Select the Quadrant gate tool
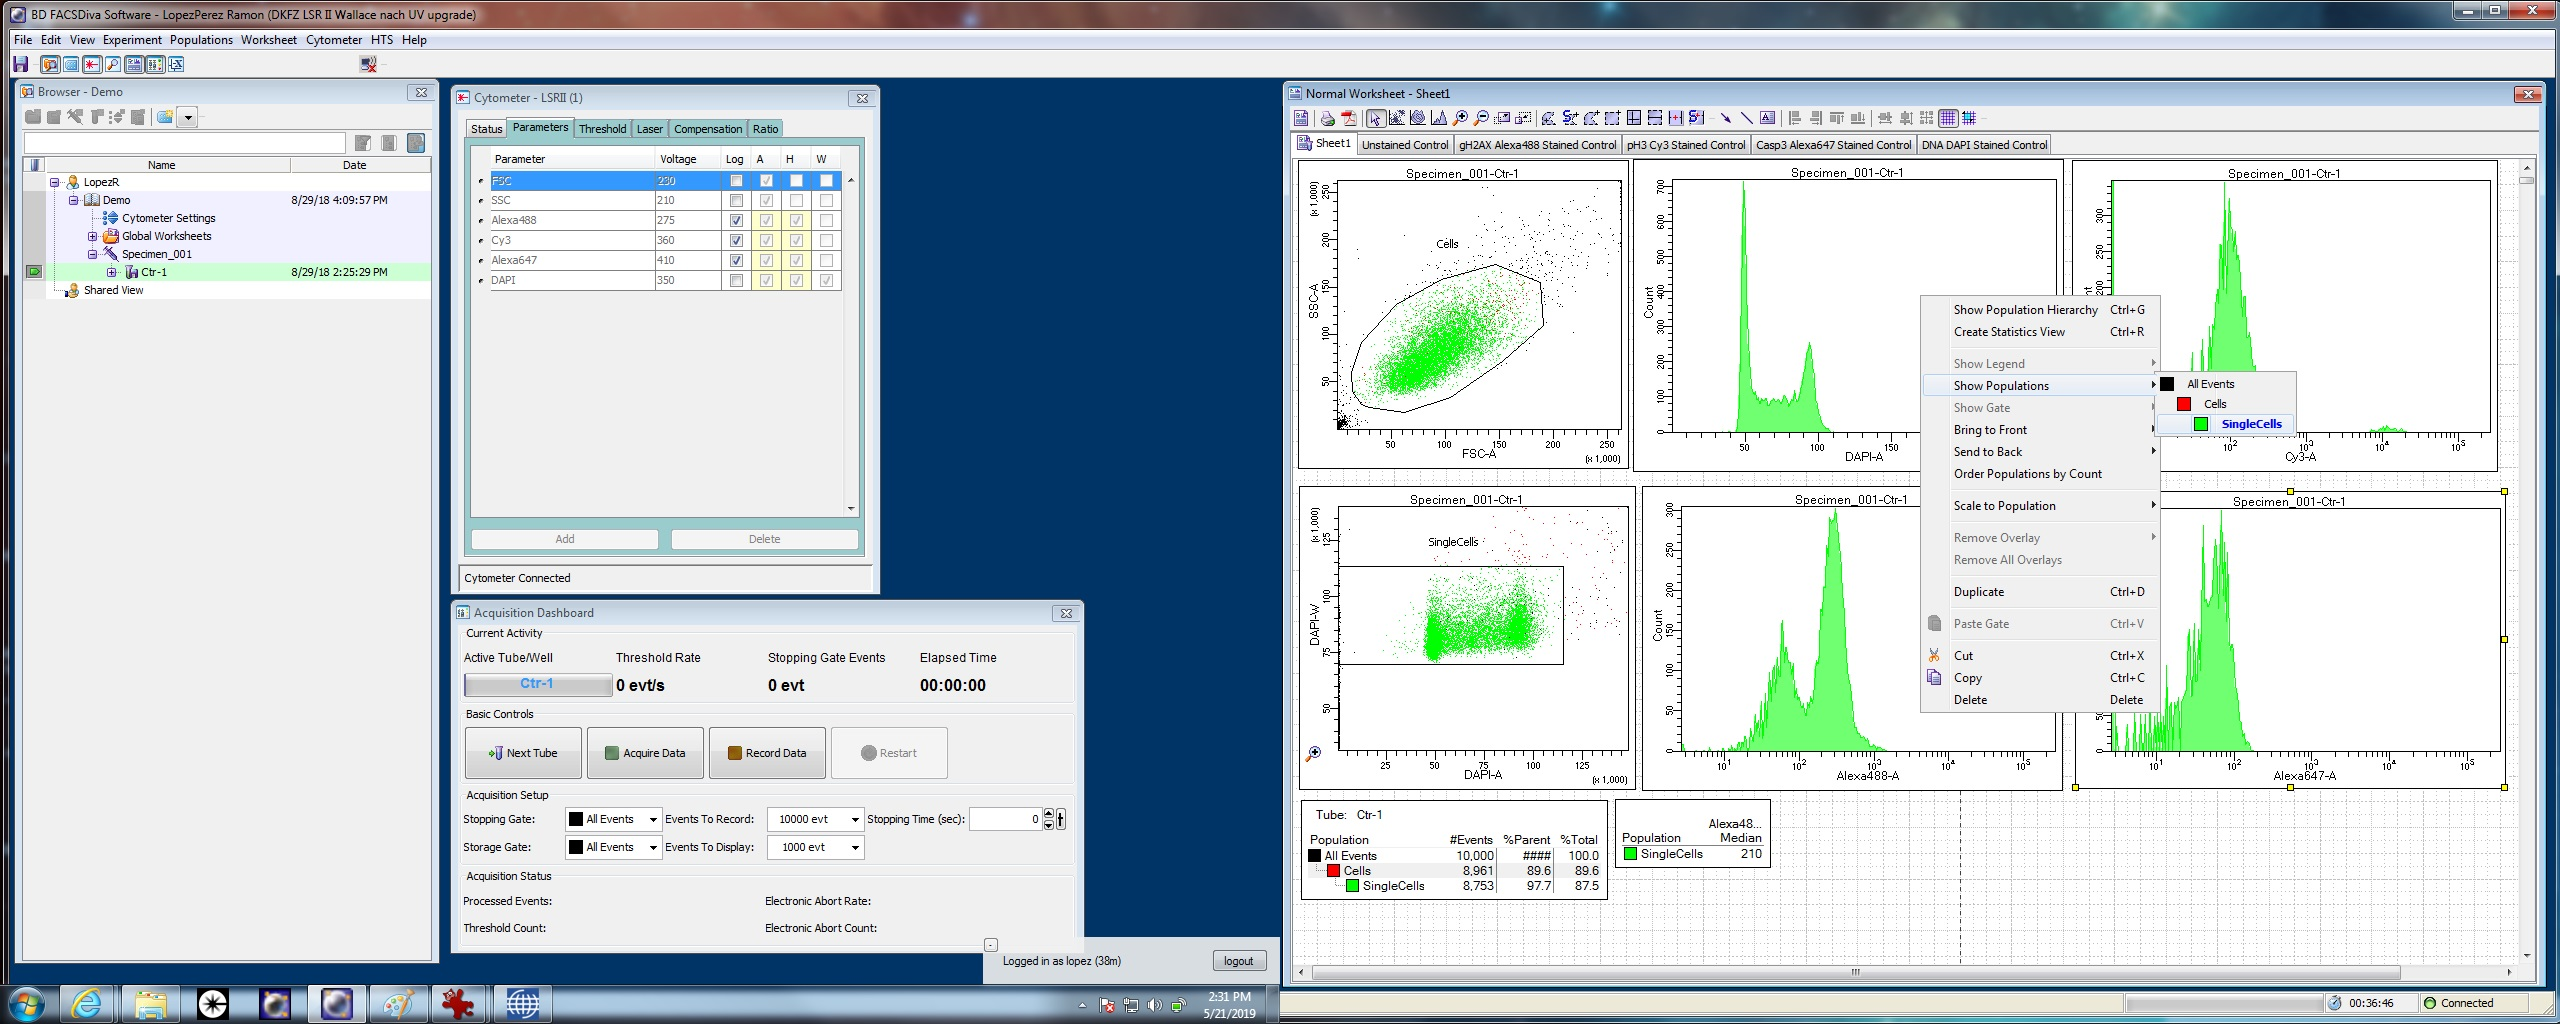 point(1633,118)
